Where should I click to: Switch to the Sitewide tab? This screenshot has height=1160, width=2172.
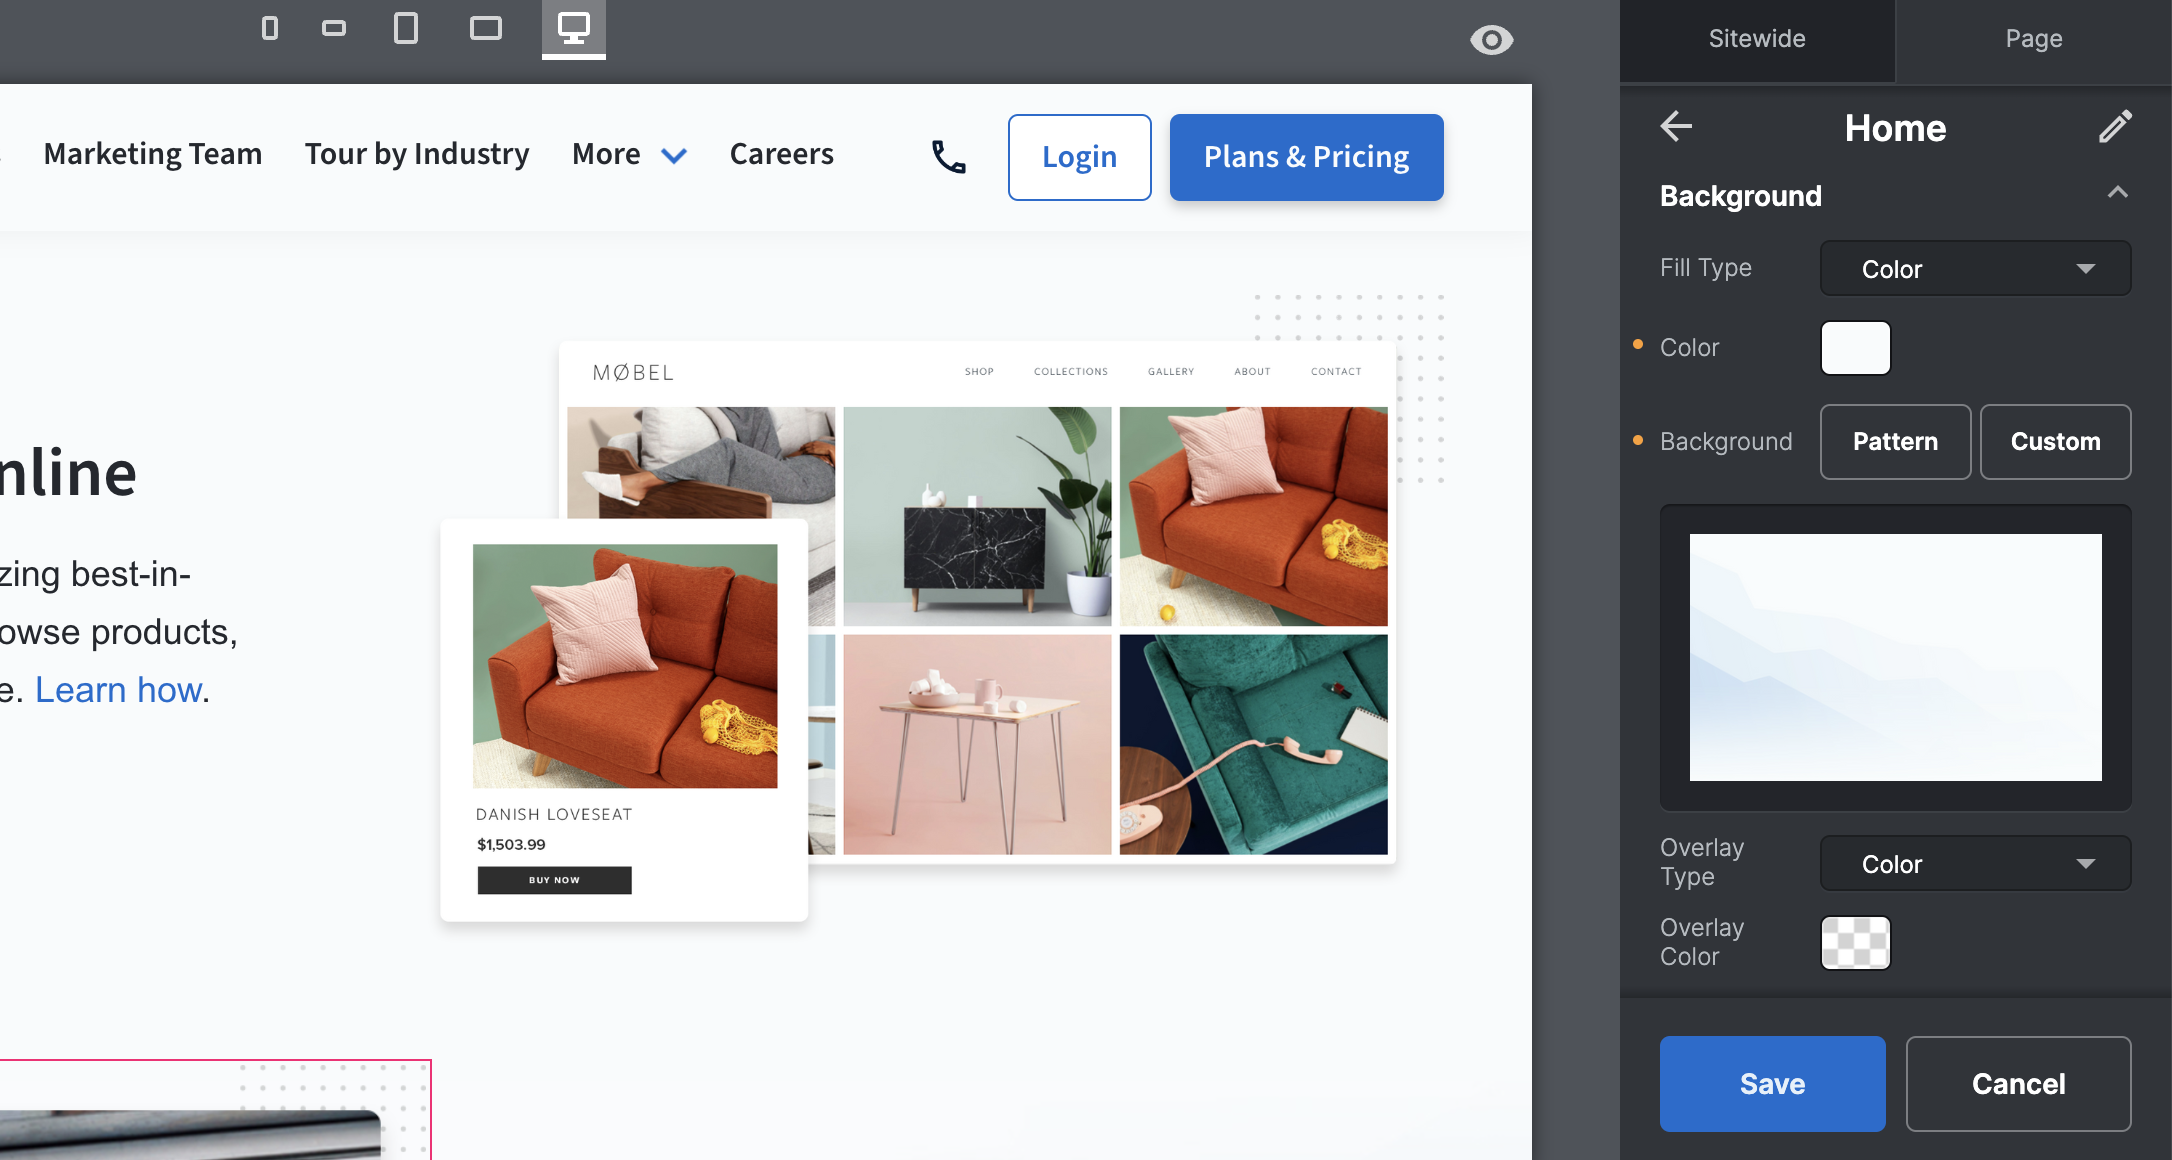(1757, 39)
